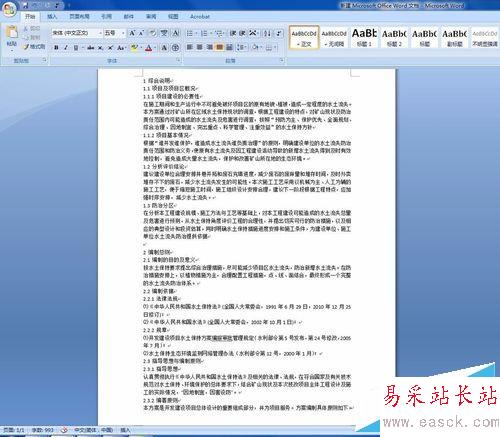Apply the 副标题 (Subtitle) style

pyautogui.click(x=455, y=37)
